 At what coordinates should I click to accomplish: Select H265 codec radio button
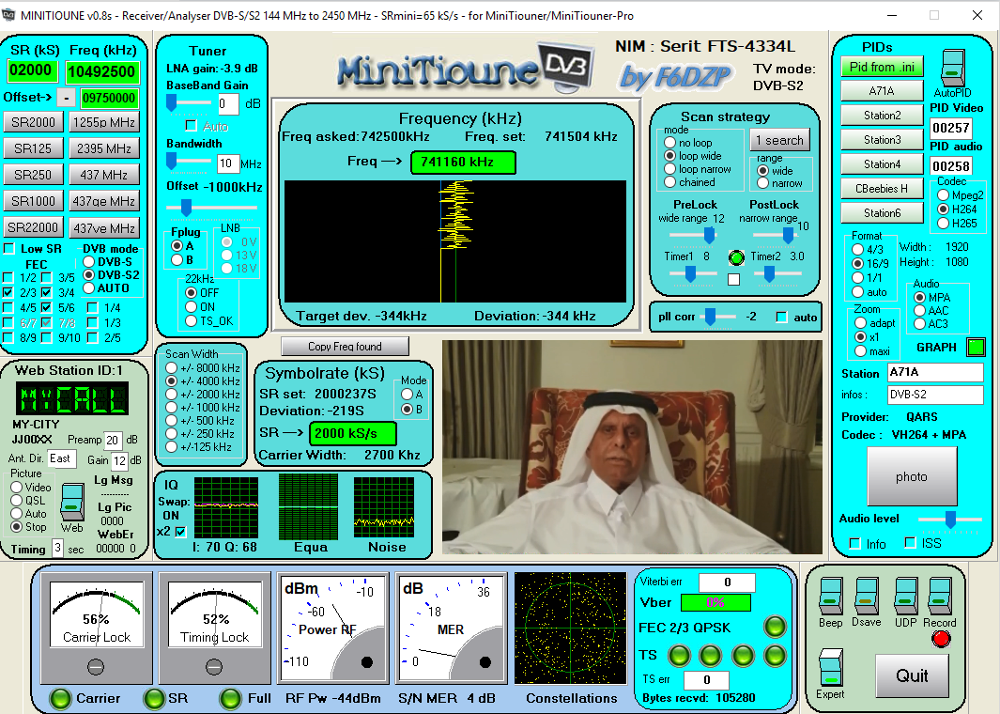tap(943, 223)
